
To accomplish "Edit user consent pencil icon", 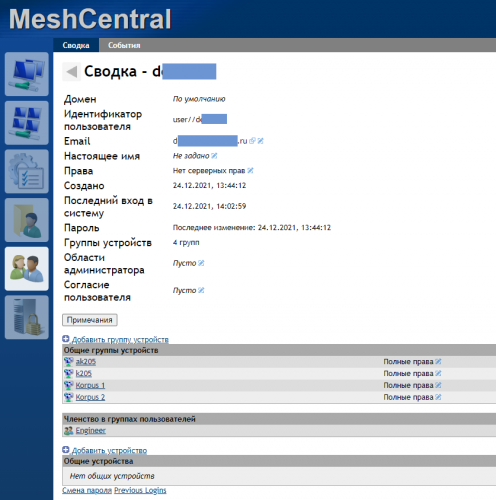I will [201, 290].
